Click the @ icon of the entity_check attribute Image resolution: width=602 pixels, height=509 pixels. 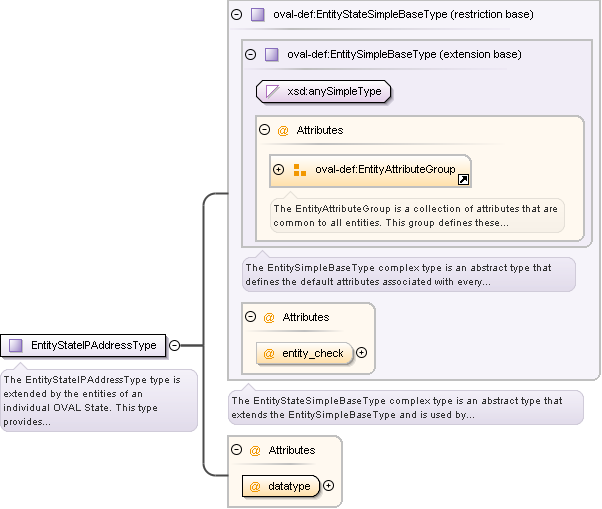pos(269,353)
